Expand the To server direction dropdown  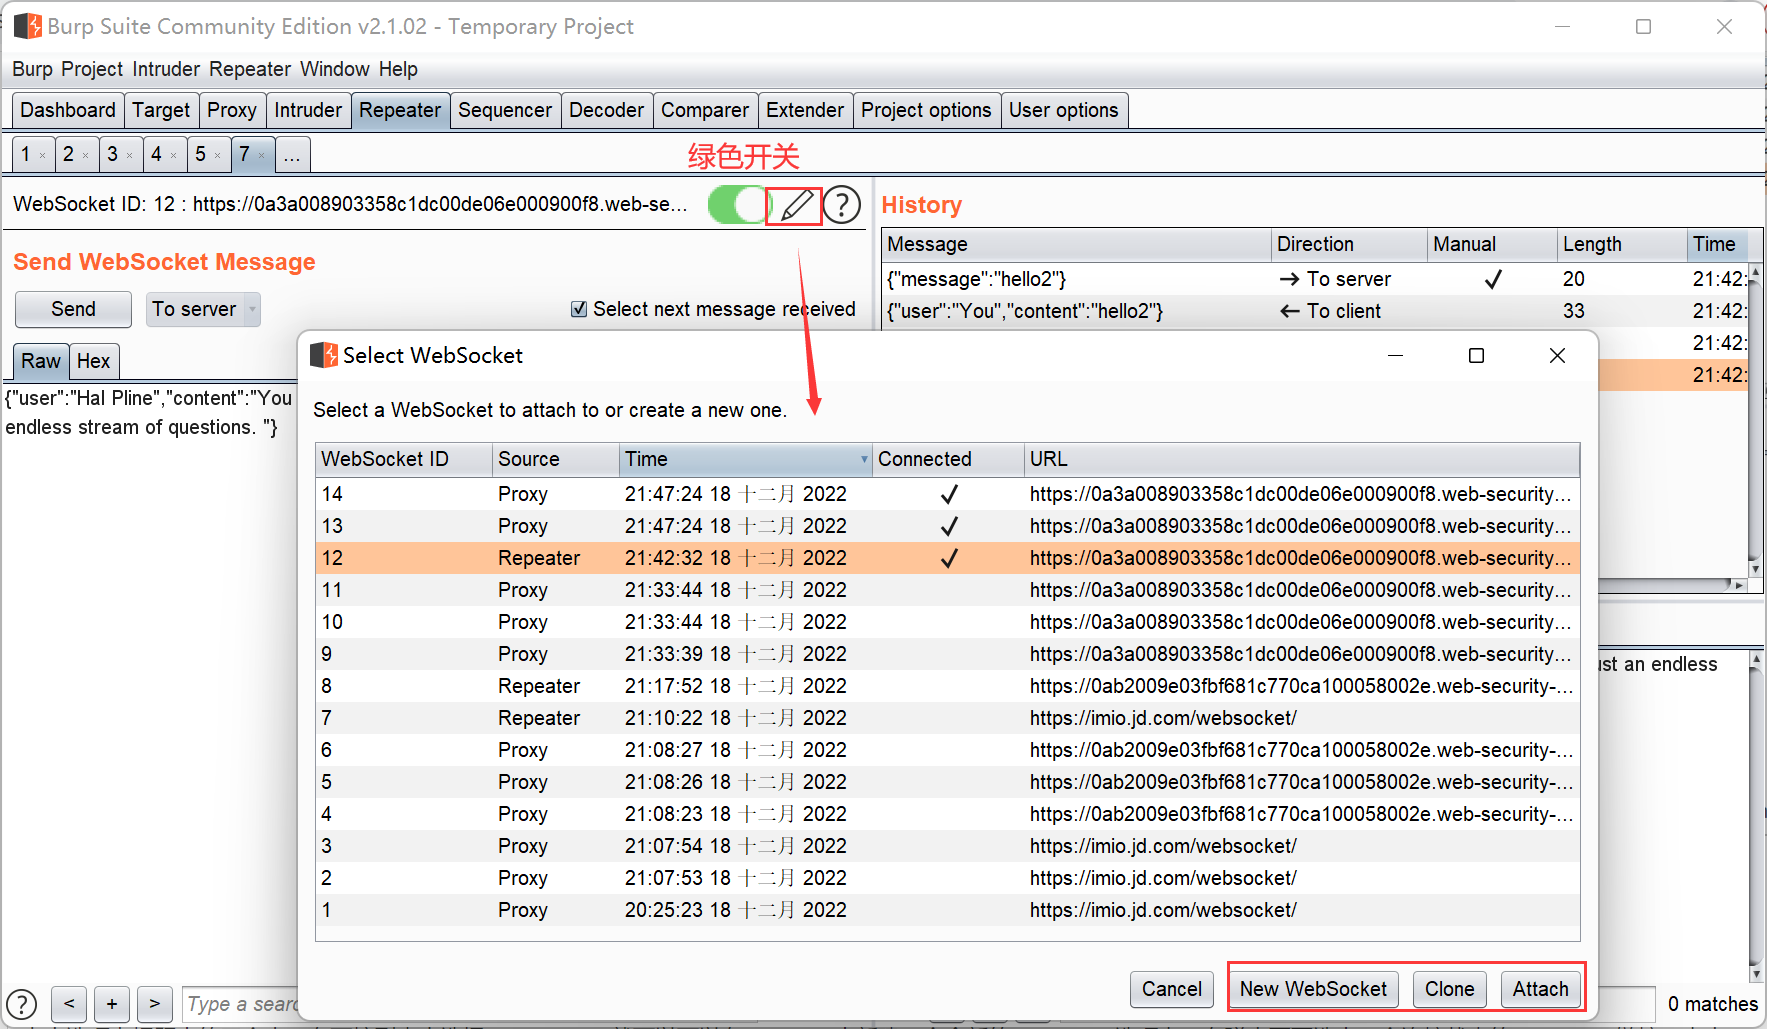pyautogui.click(x=253, y=310)
